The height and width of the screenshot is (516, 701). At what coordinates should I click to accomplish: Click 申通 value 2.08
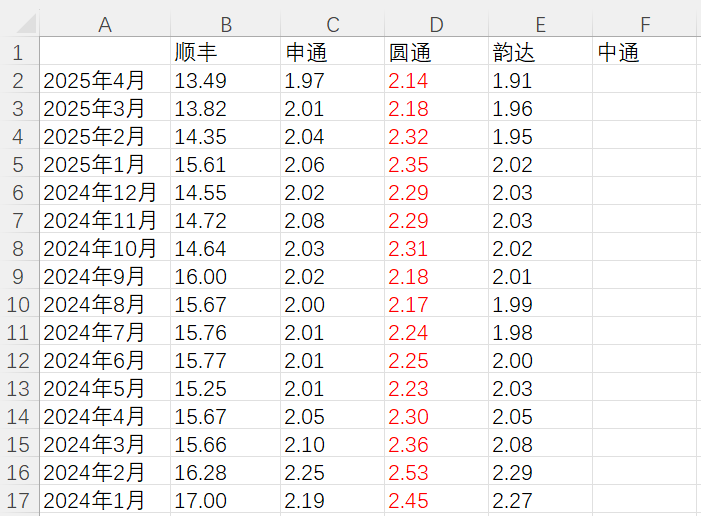tap(333, 220)
